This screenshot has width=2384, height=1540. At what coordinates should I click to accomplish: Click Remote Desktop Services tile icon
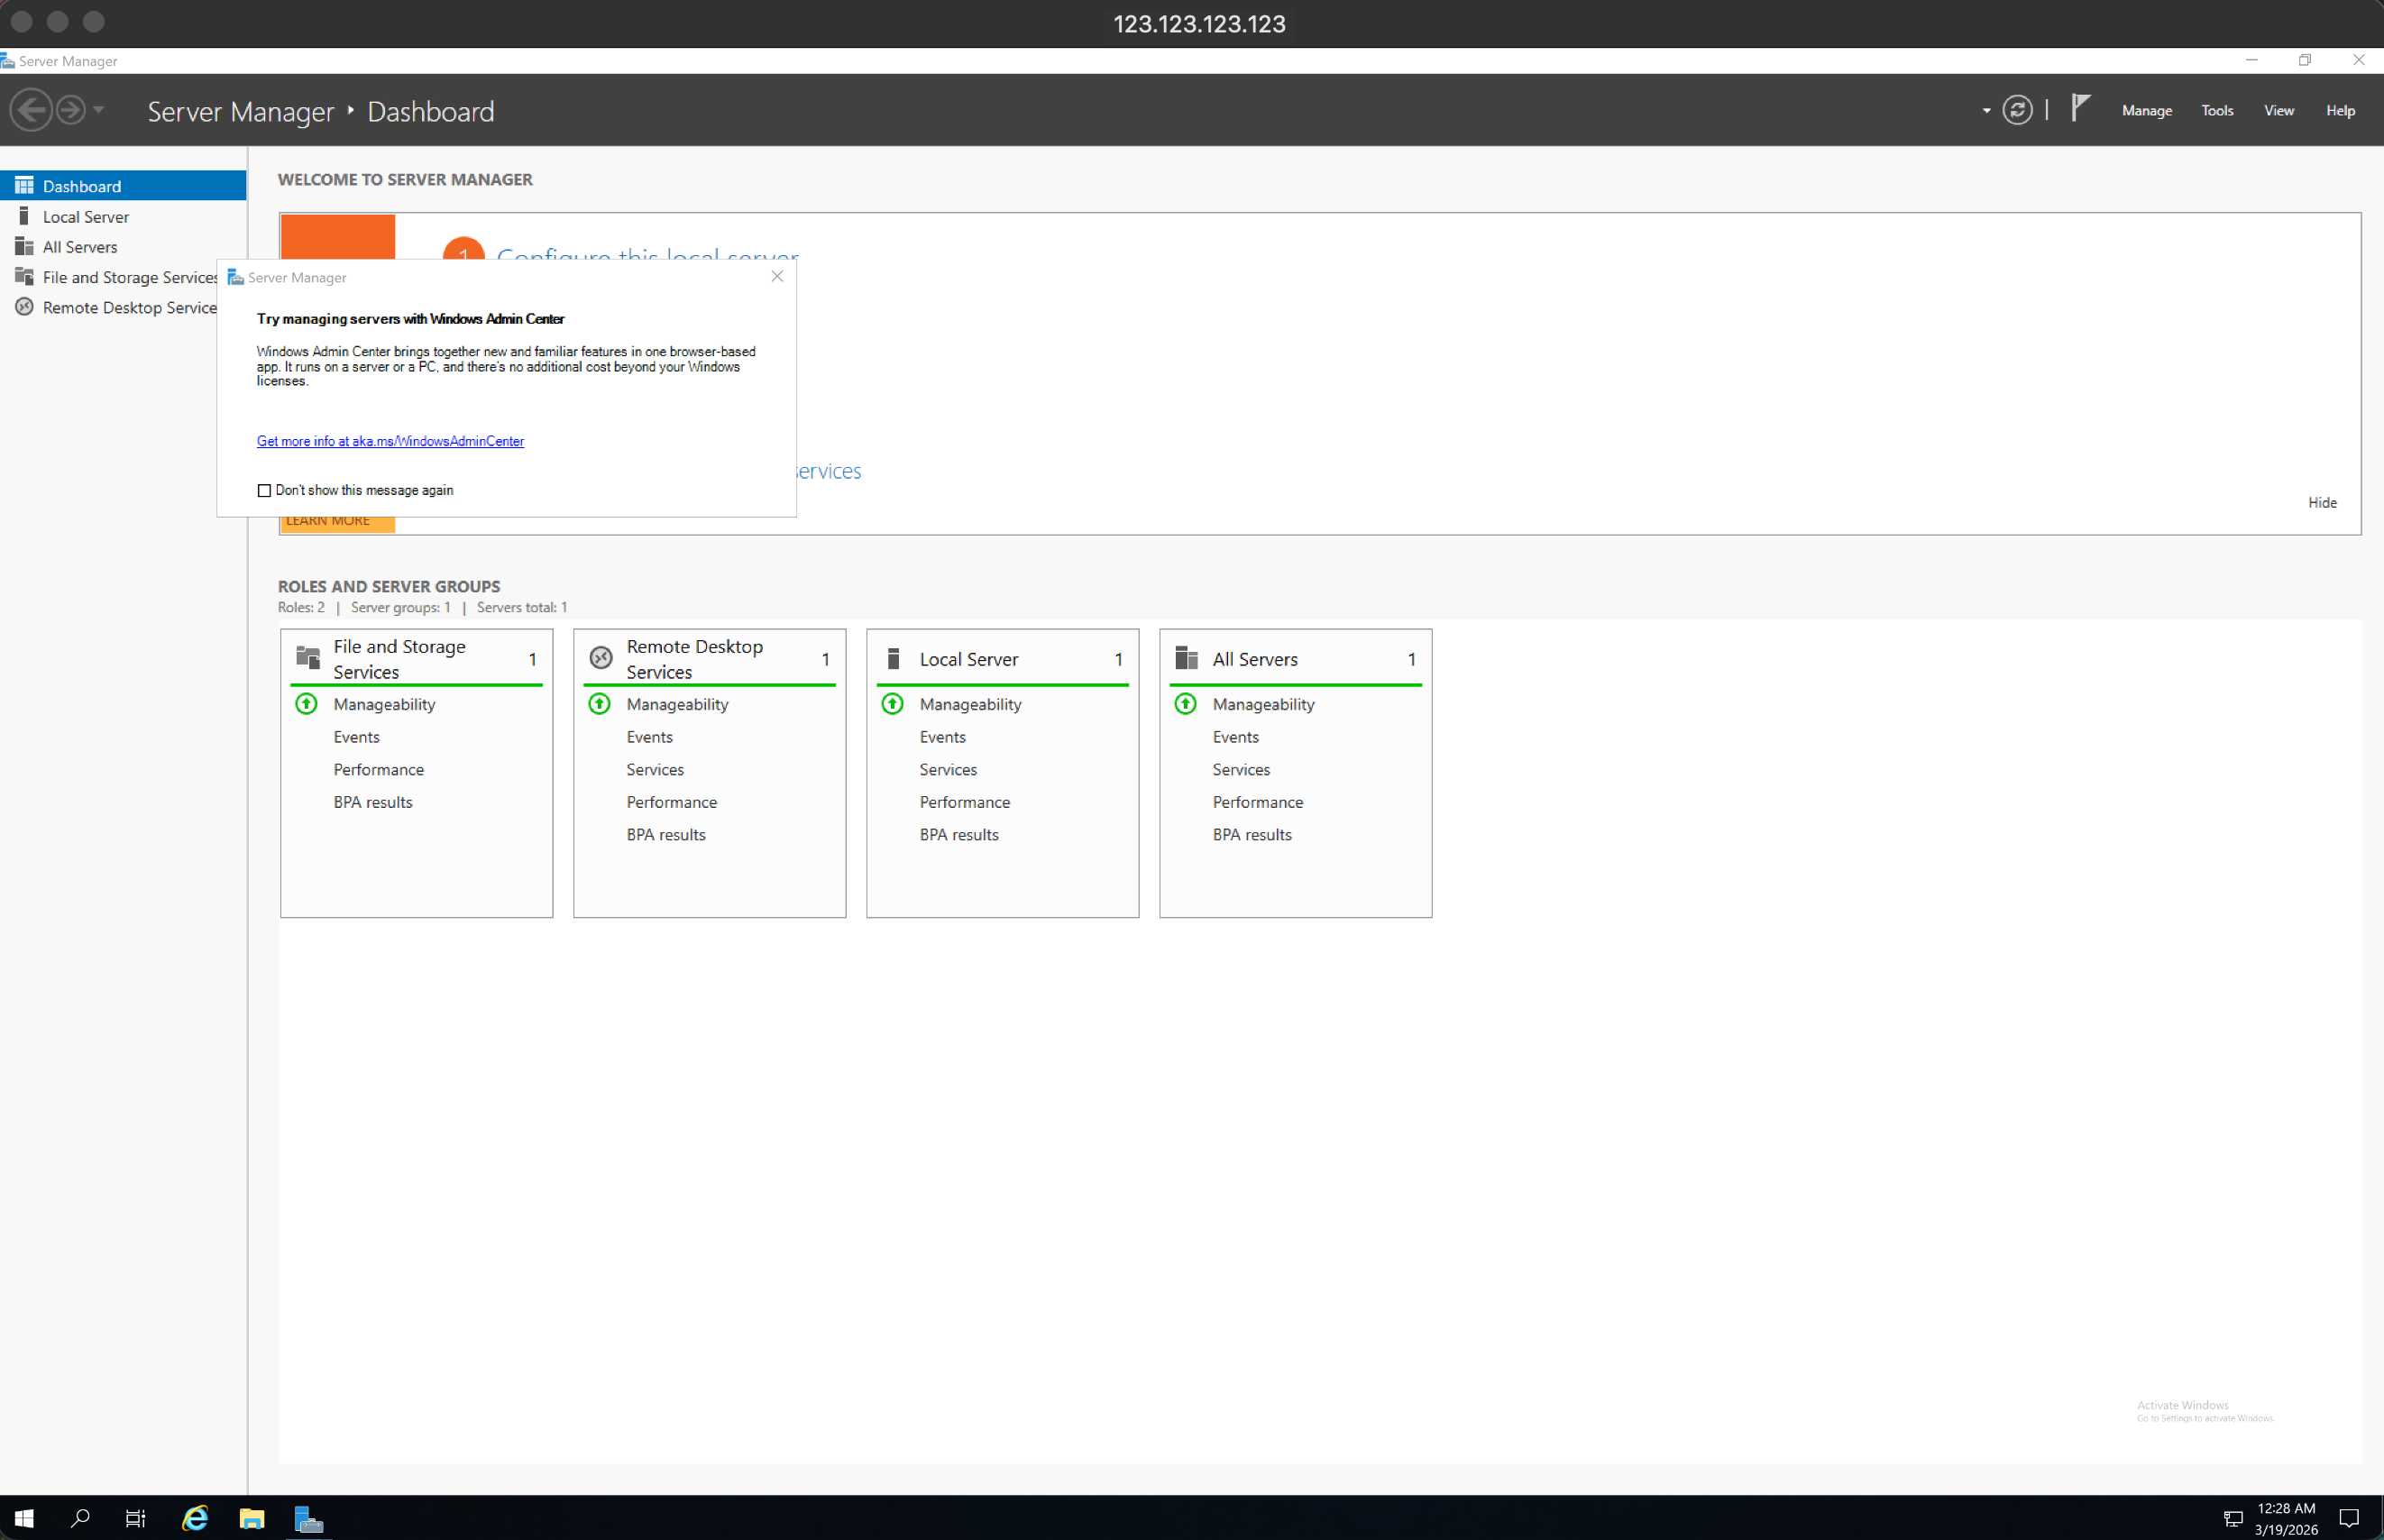(x=601, y=657)
